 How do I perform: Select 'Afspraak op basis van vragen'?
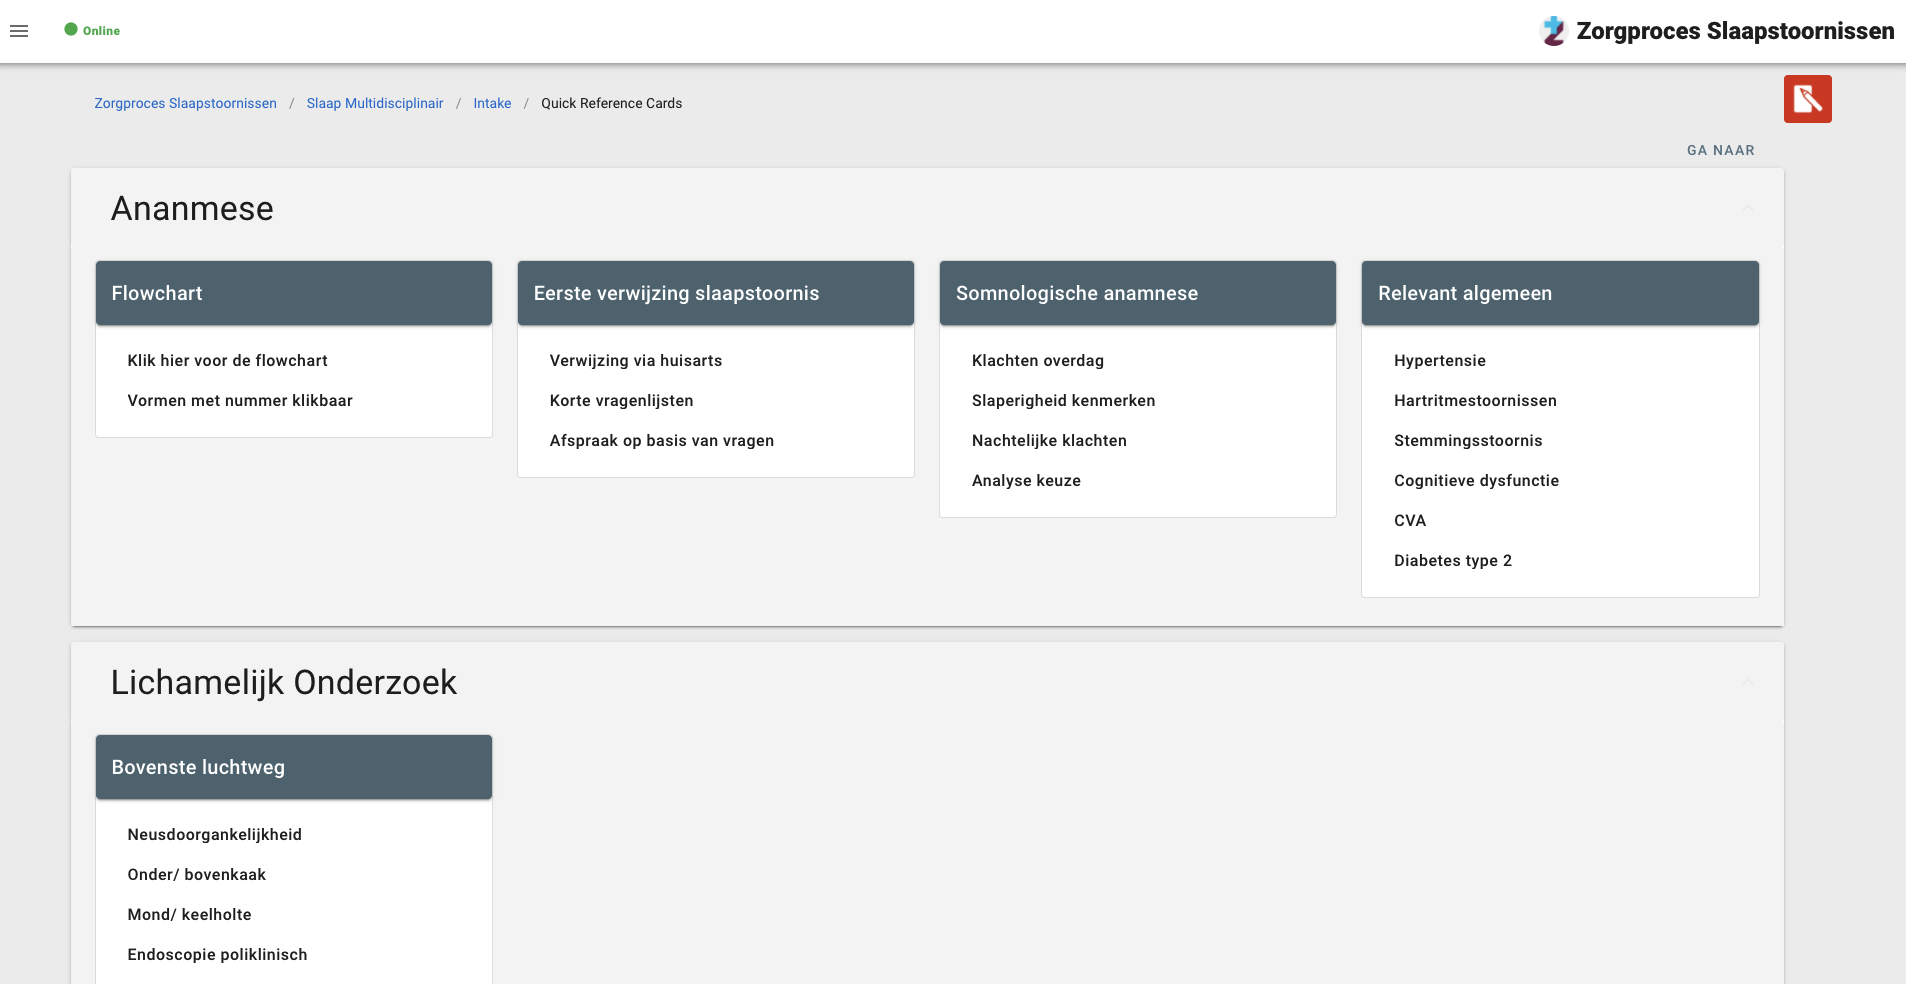click(x=662, y=440)
